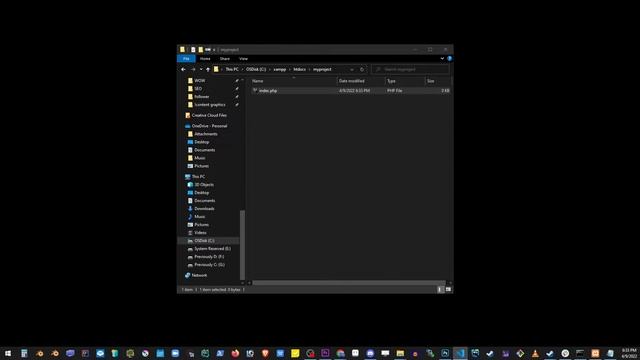Click xampp breadcrumb in address bar
Screen dimensions: 640x360
[280, 69]
